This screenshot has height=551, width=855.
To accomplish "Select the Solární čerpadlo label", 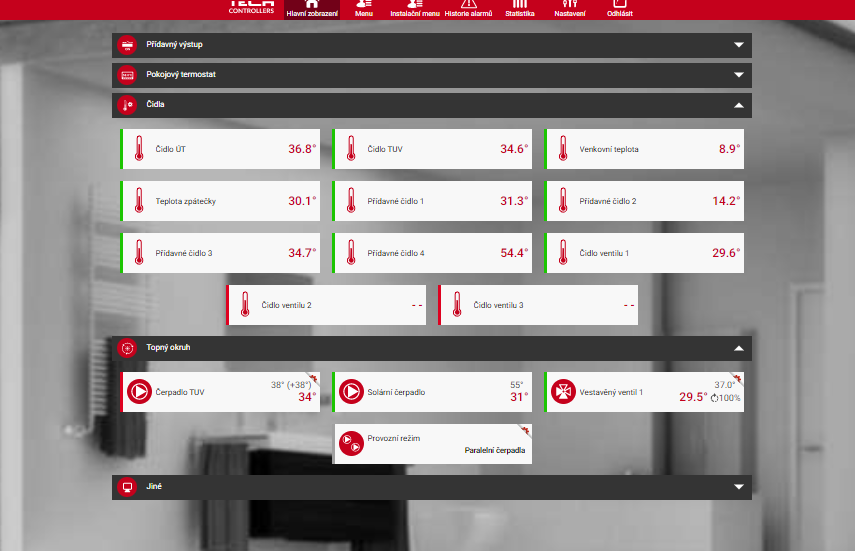I will pos(396,392).
